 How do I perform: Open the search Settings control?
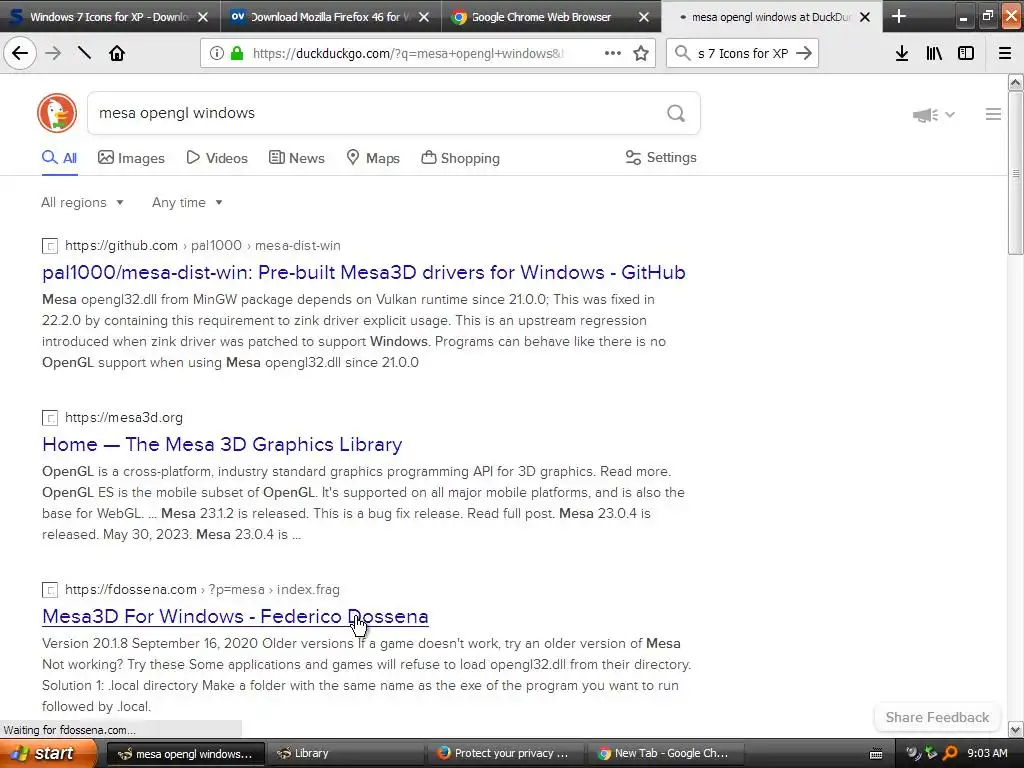click(661, 157)
